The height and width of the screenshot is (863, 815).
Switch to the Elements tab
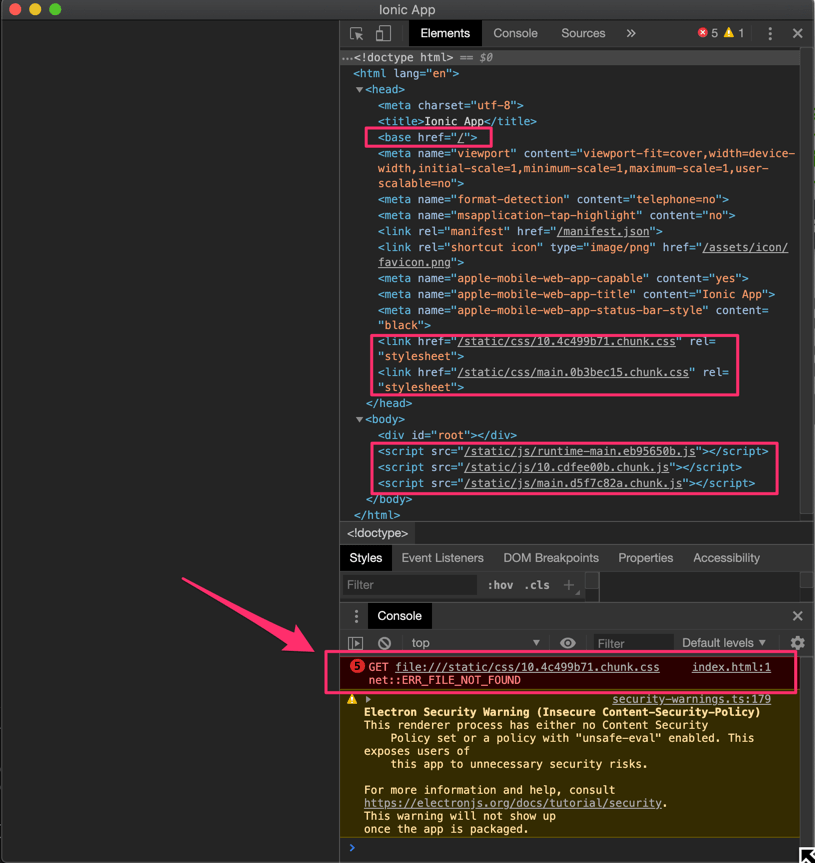click(445, 34)
